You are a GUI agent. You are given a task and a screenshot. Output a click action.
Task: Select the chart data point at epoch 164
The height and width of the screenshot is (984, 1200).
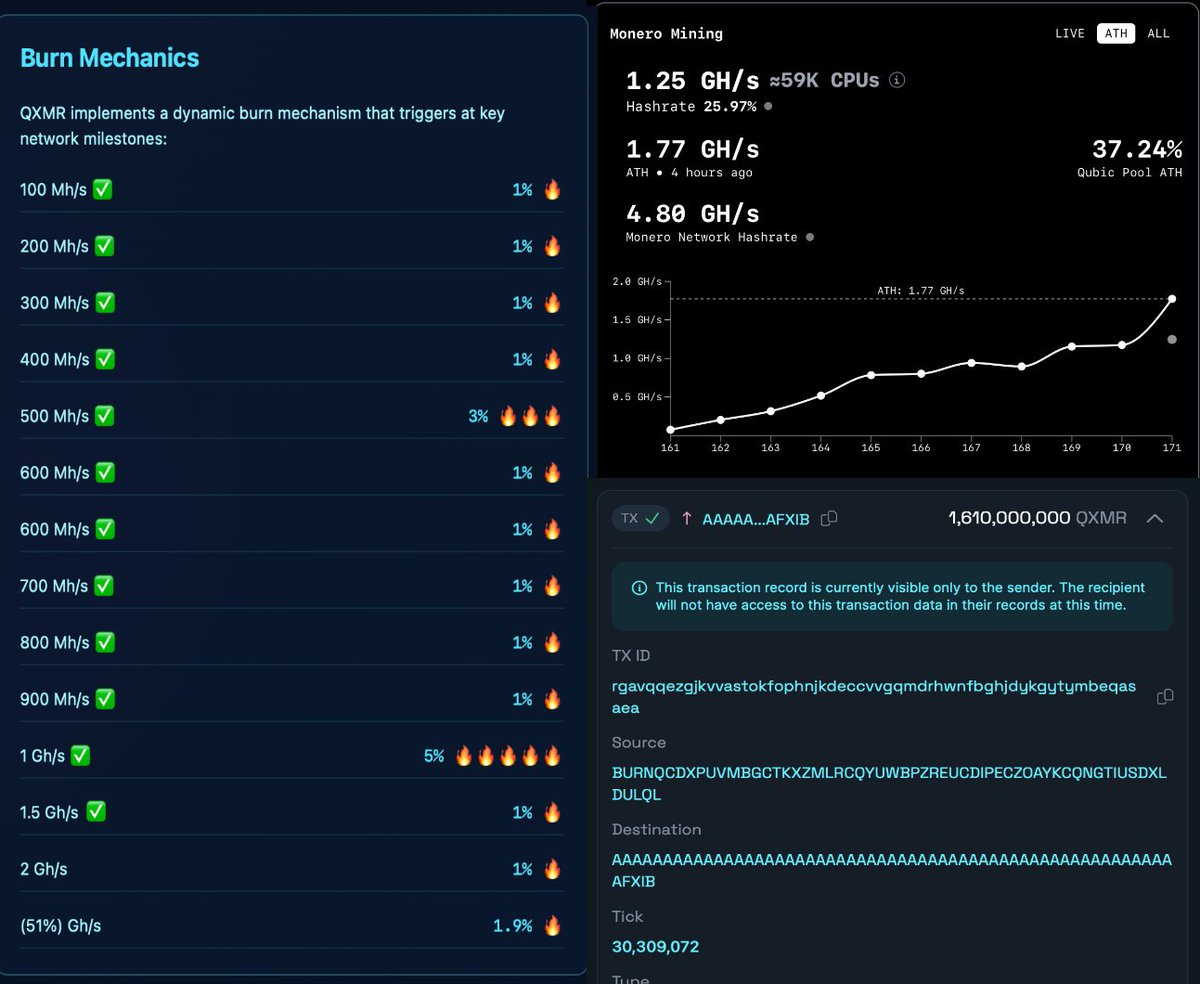click(821, 395)
